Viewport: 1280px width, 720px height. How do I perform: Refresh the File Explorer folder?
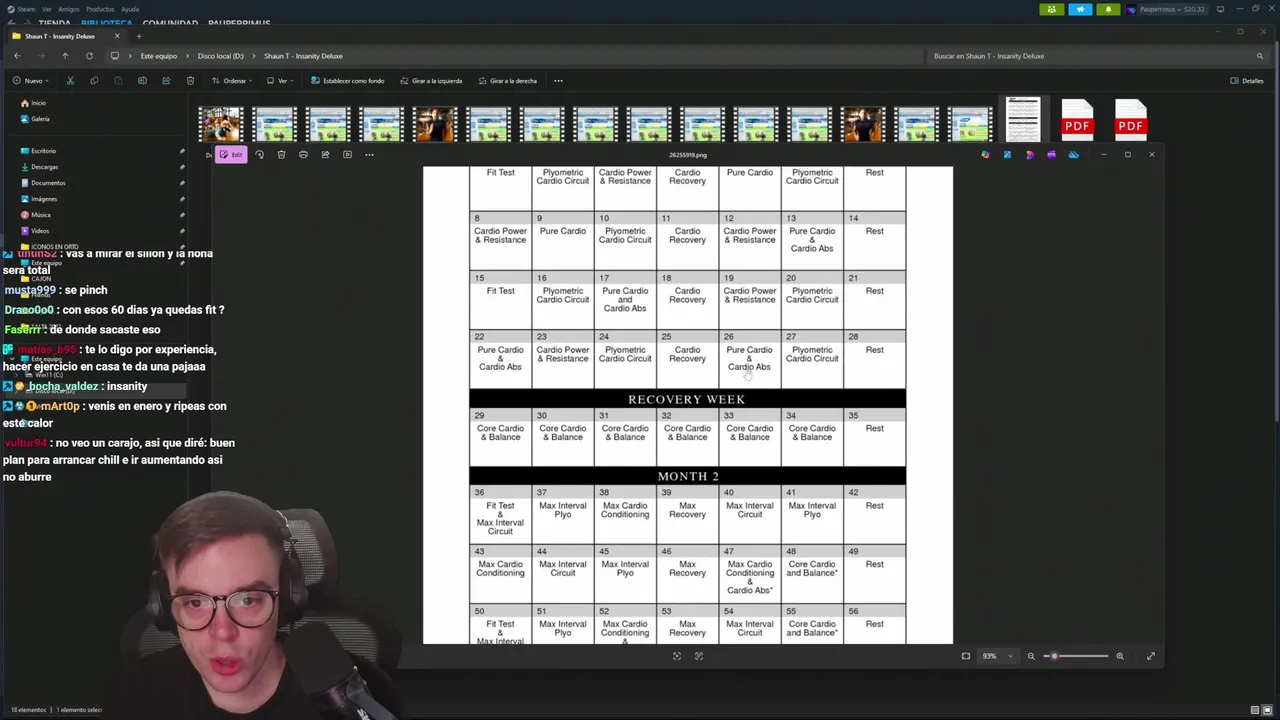tap(89, 56)
